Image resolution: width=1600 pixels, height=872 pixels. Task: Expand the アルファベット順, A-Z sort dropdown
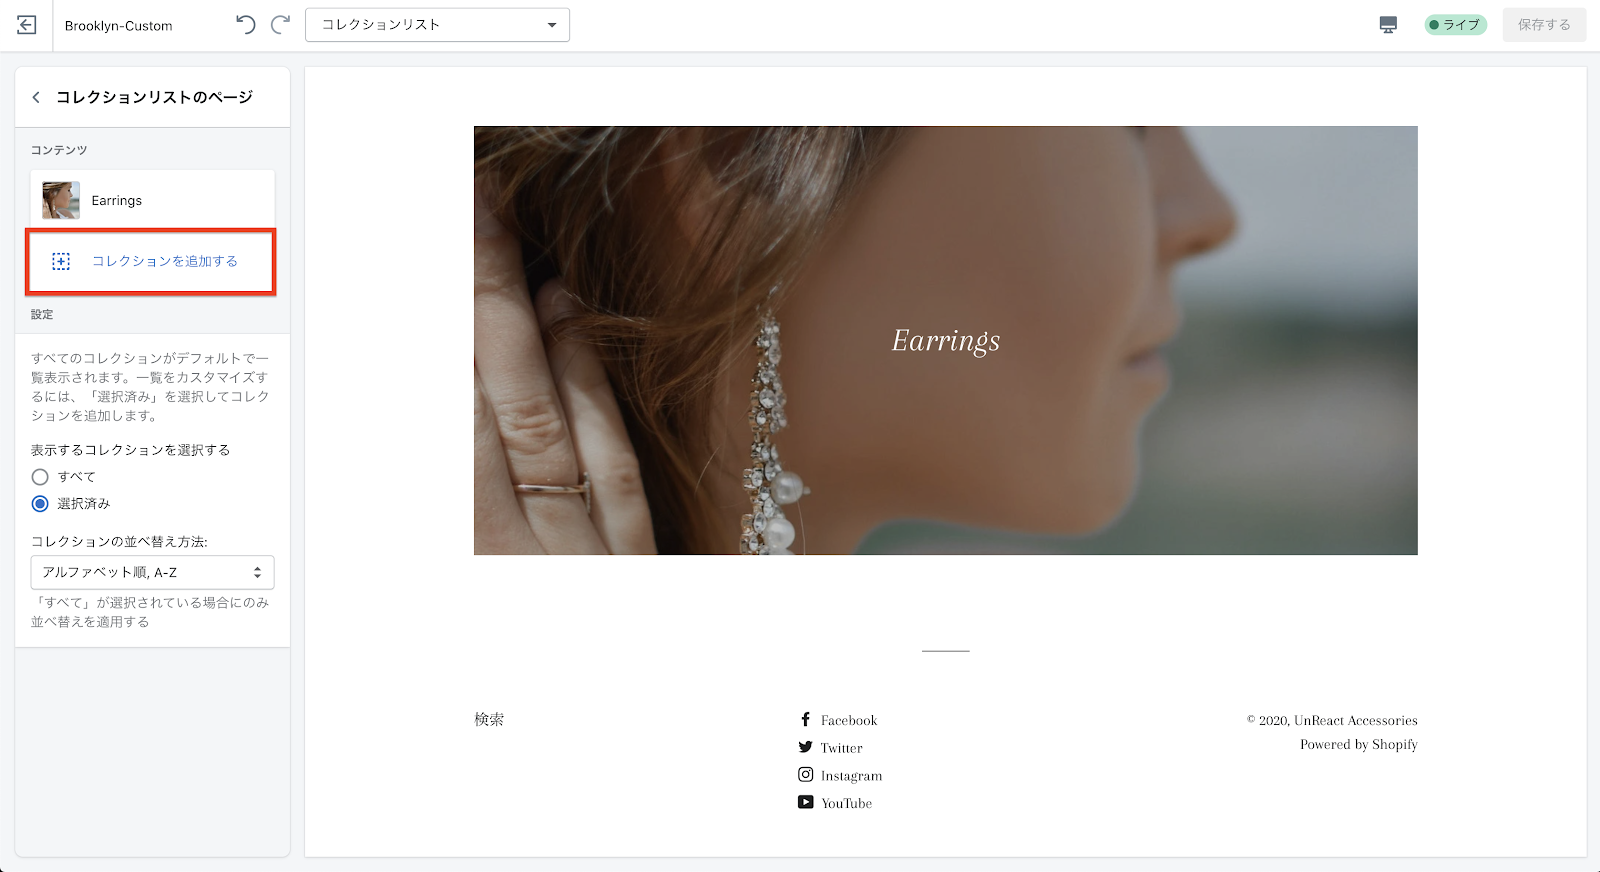(152, 572)
